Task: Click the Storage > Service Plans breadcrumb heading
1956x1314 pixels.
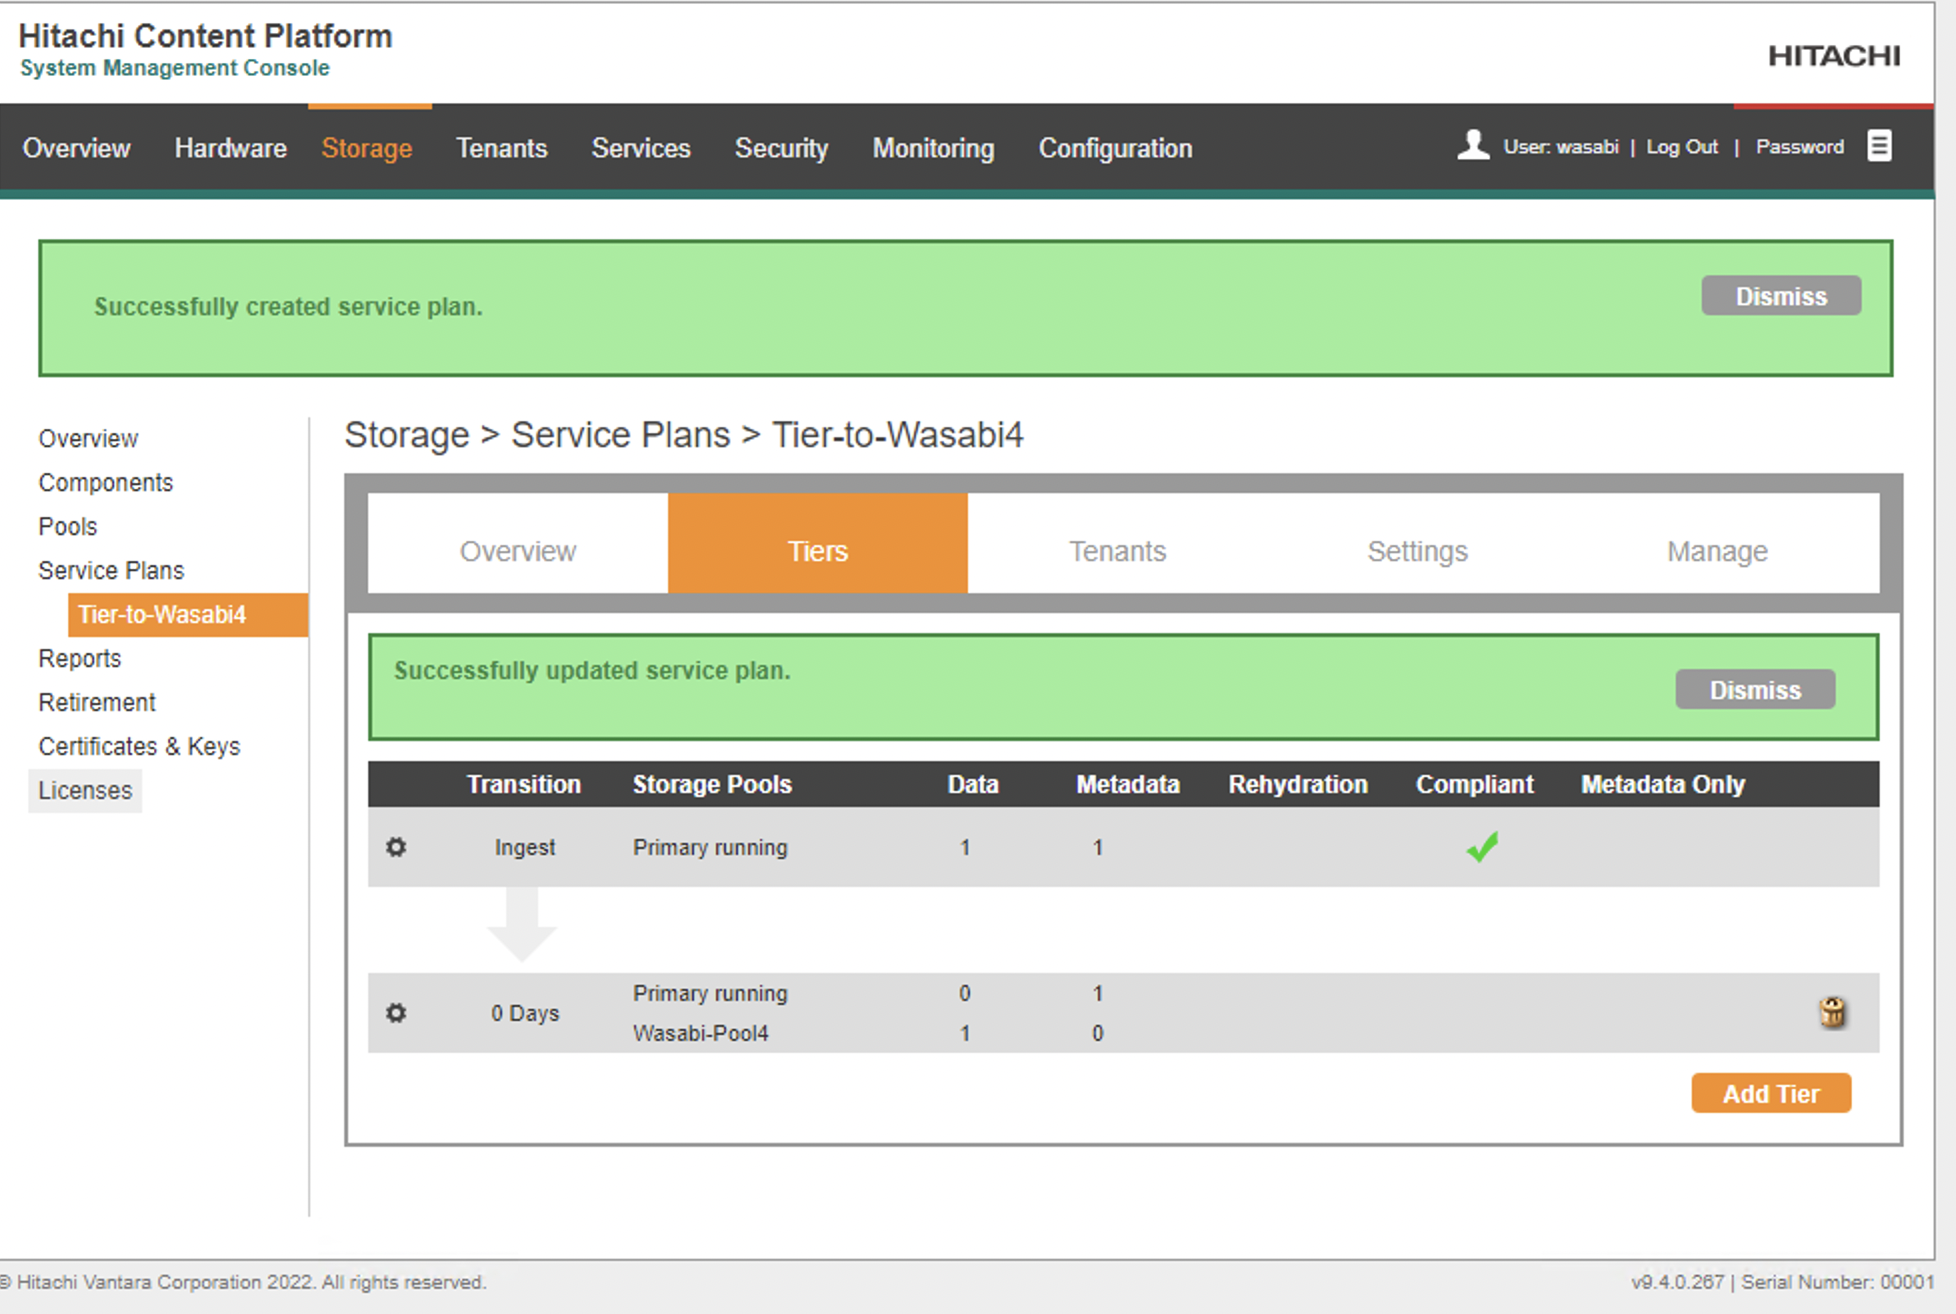Action: pyautogui.click(x=684, y=435)
